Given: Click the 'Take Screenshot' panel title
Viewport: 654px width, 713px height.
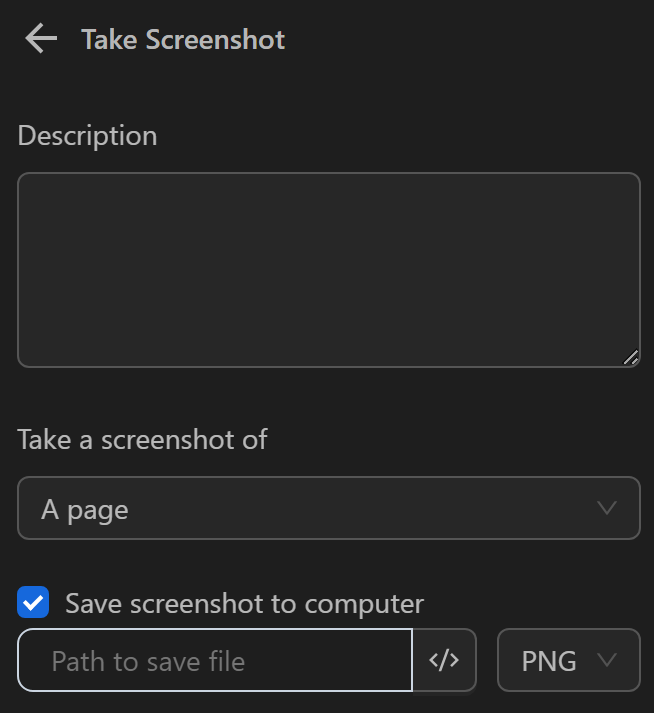Looking at the screenshot, I should (183, 40).
